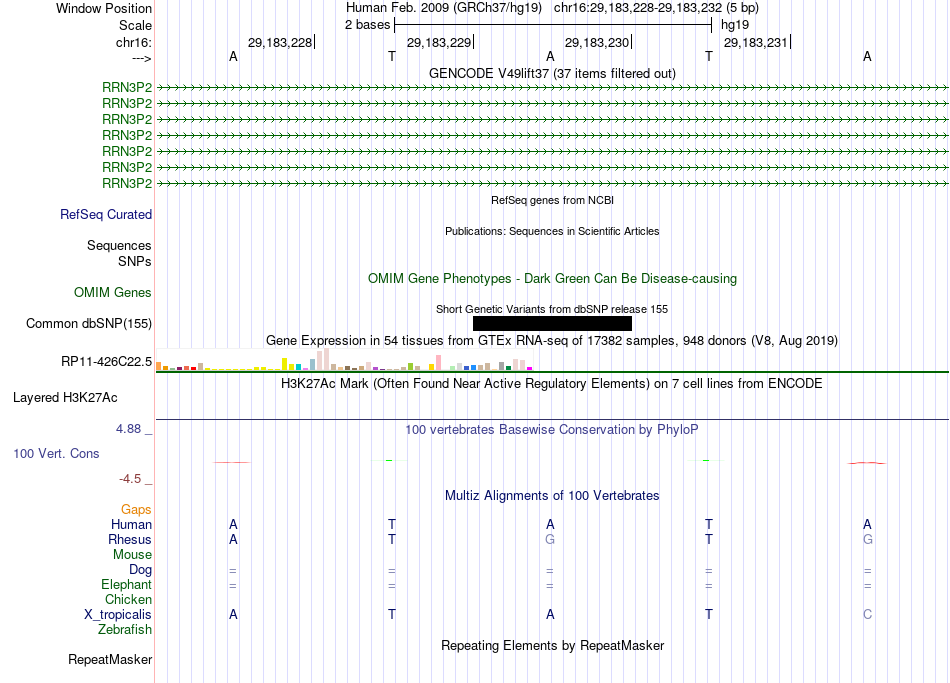Open 100 vertebrates Basewise Conservation by PhyloP title
Viewport: 950px width, 683px height.
(552, 430)
